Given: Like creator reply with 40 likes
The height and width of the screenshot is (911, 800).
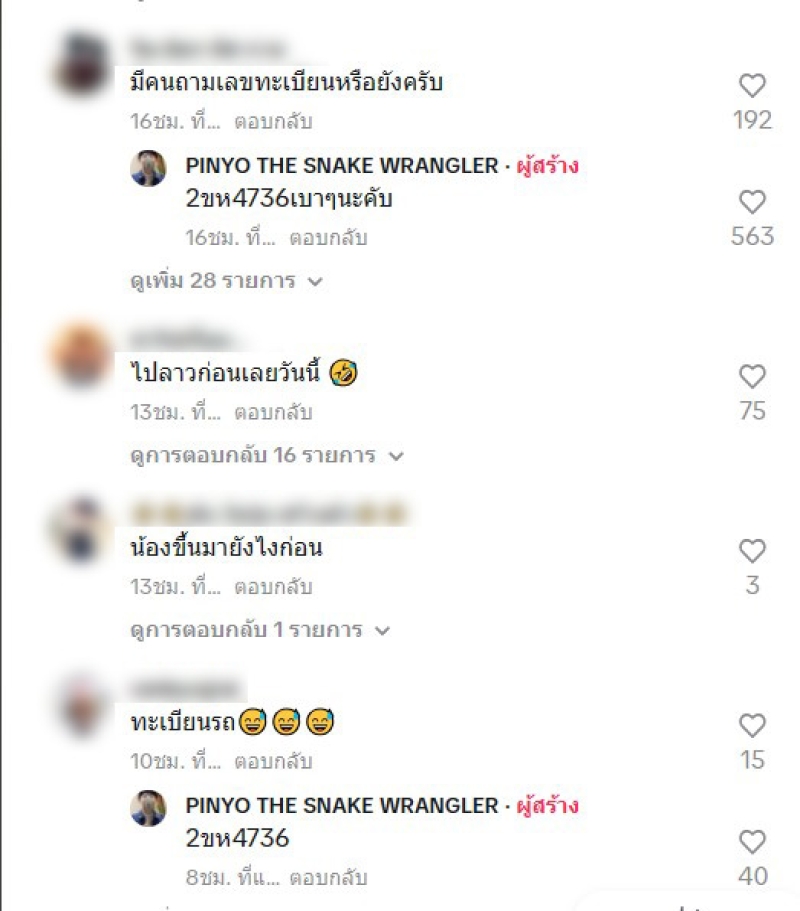Looking at the screenshot, I should [x=752, y=842].
